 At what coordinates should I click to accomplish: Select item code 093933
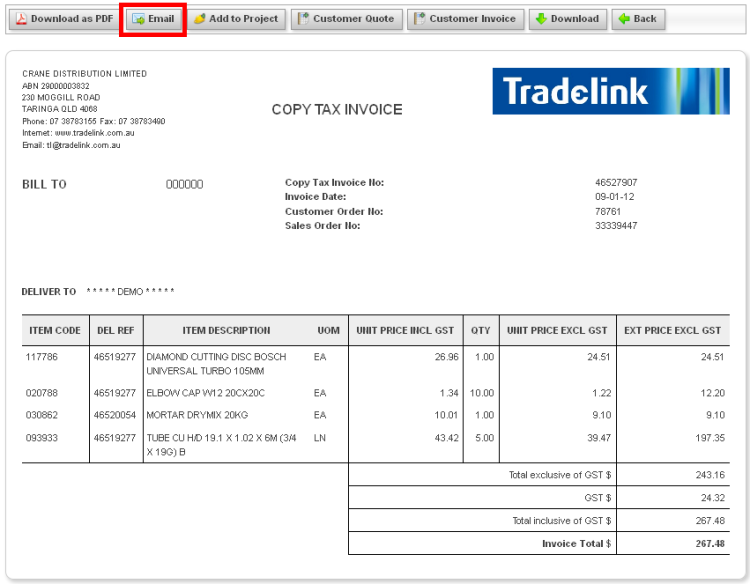[42, 438]
